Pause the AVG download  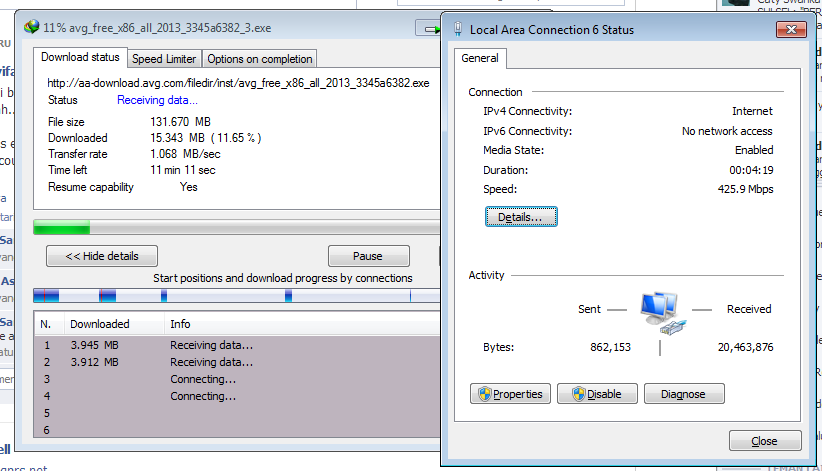coord(369,256)
